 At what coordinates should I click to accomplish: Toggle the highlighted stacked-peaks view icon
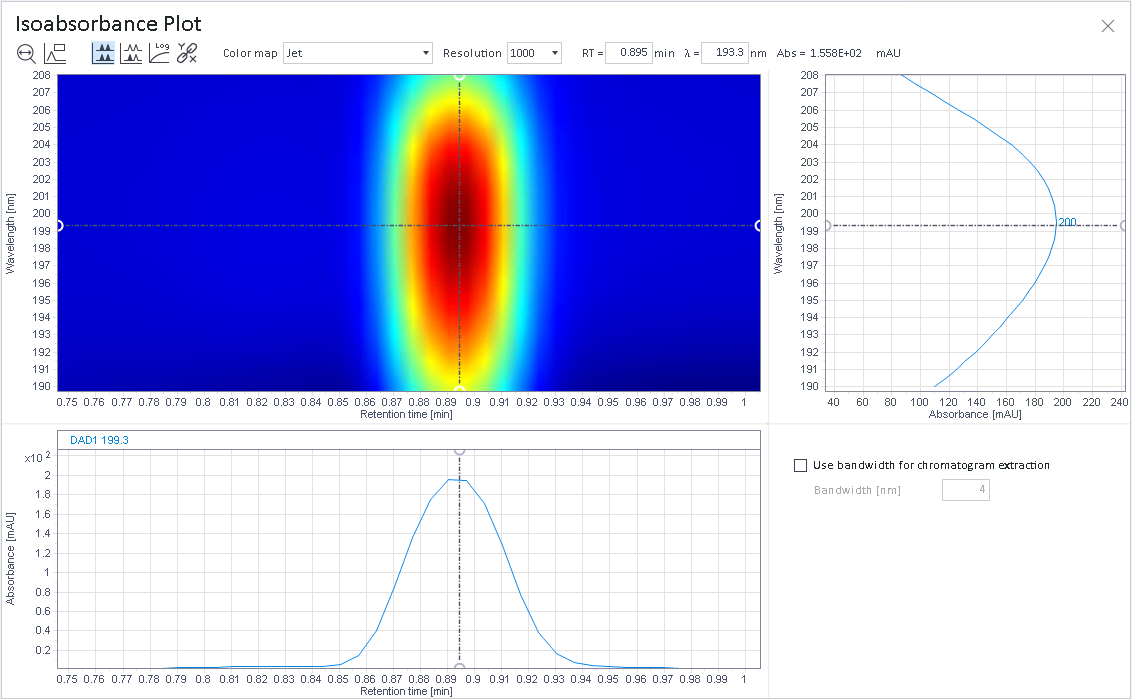coord(103,53)
